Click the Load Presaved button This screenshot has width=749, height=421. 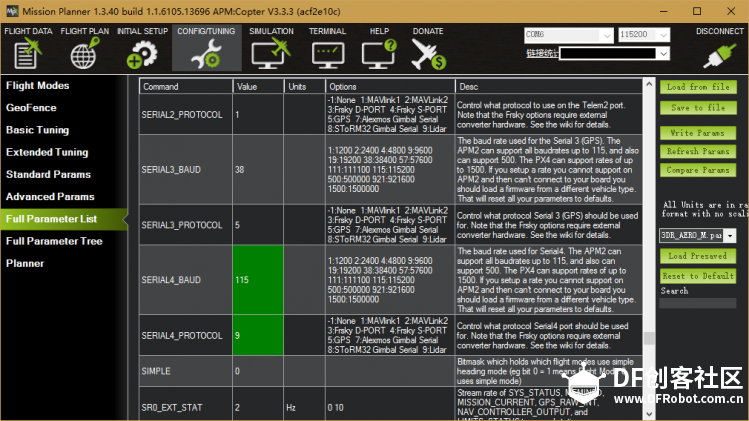(x=698, y=256)
